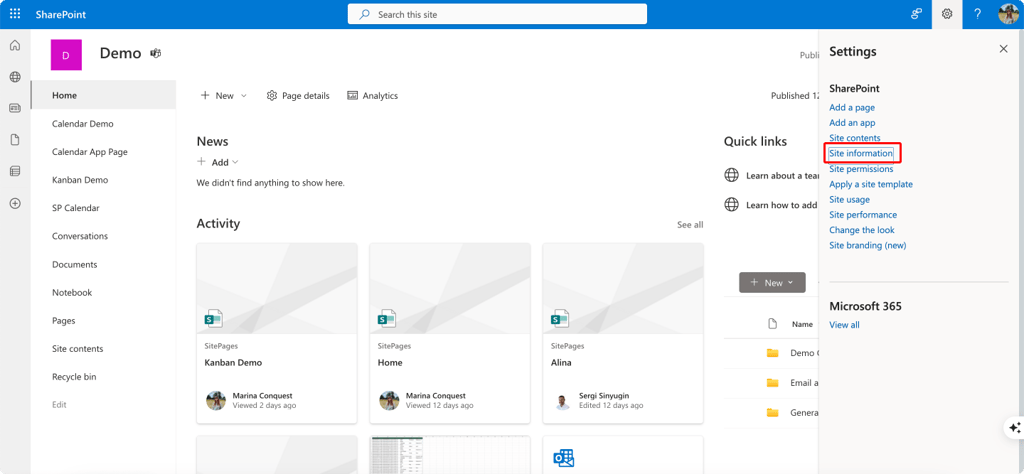
Task: Click the Teams icon beside Demo title
Action: [155, 54]
